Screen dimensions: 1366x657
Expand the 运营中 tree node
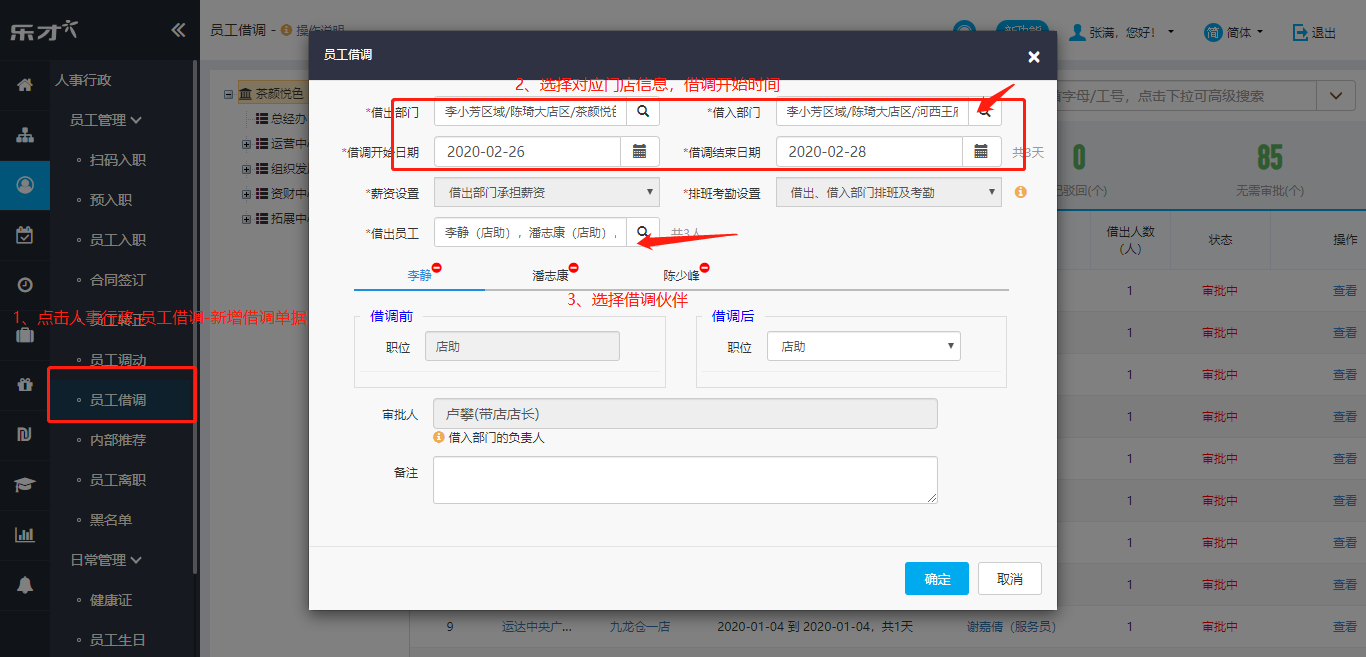click(x=246, y=144)
